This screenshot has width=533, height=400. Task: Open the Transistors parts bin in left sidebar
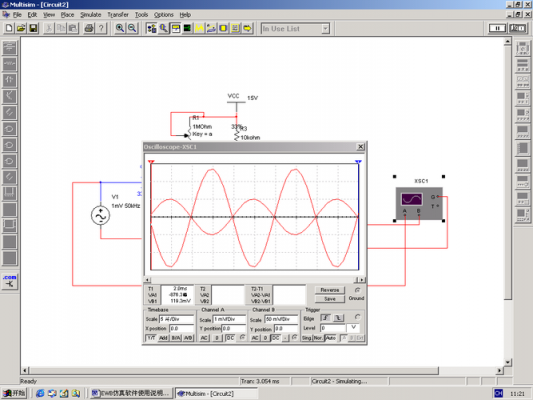[x=10, y=96]
